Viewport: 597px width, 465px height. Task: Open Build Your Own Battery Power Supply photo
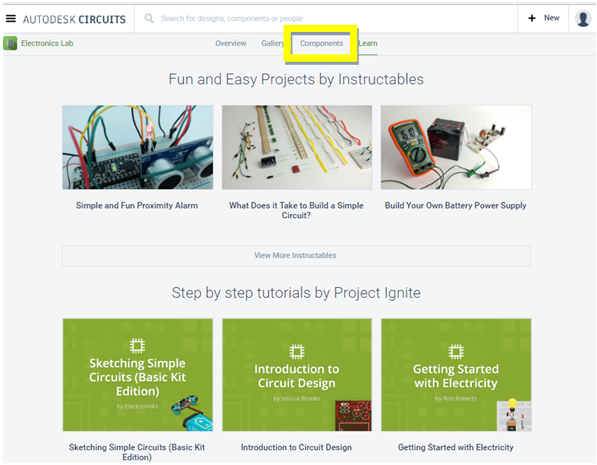tap(456, 147)
